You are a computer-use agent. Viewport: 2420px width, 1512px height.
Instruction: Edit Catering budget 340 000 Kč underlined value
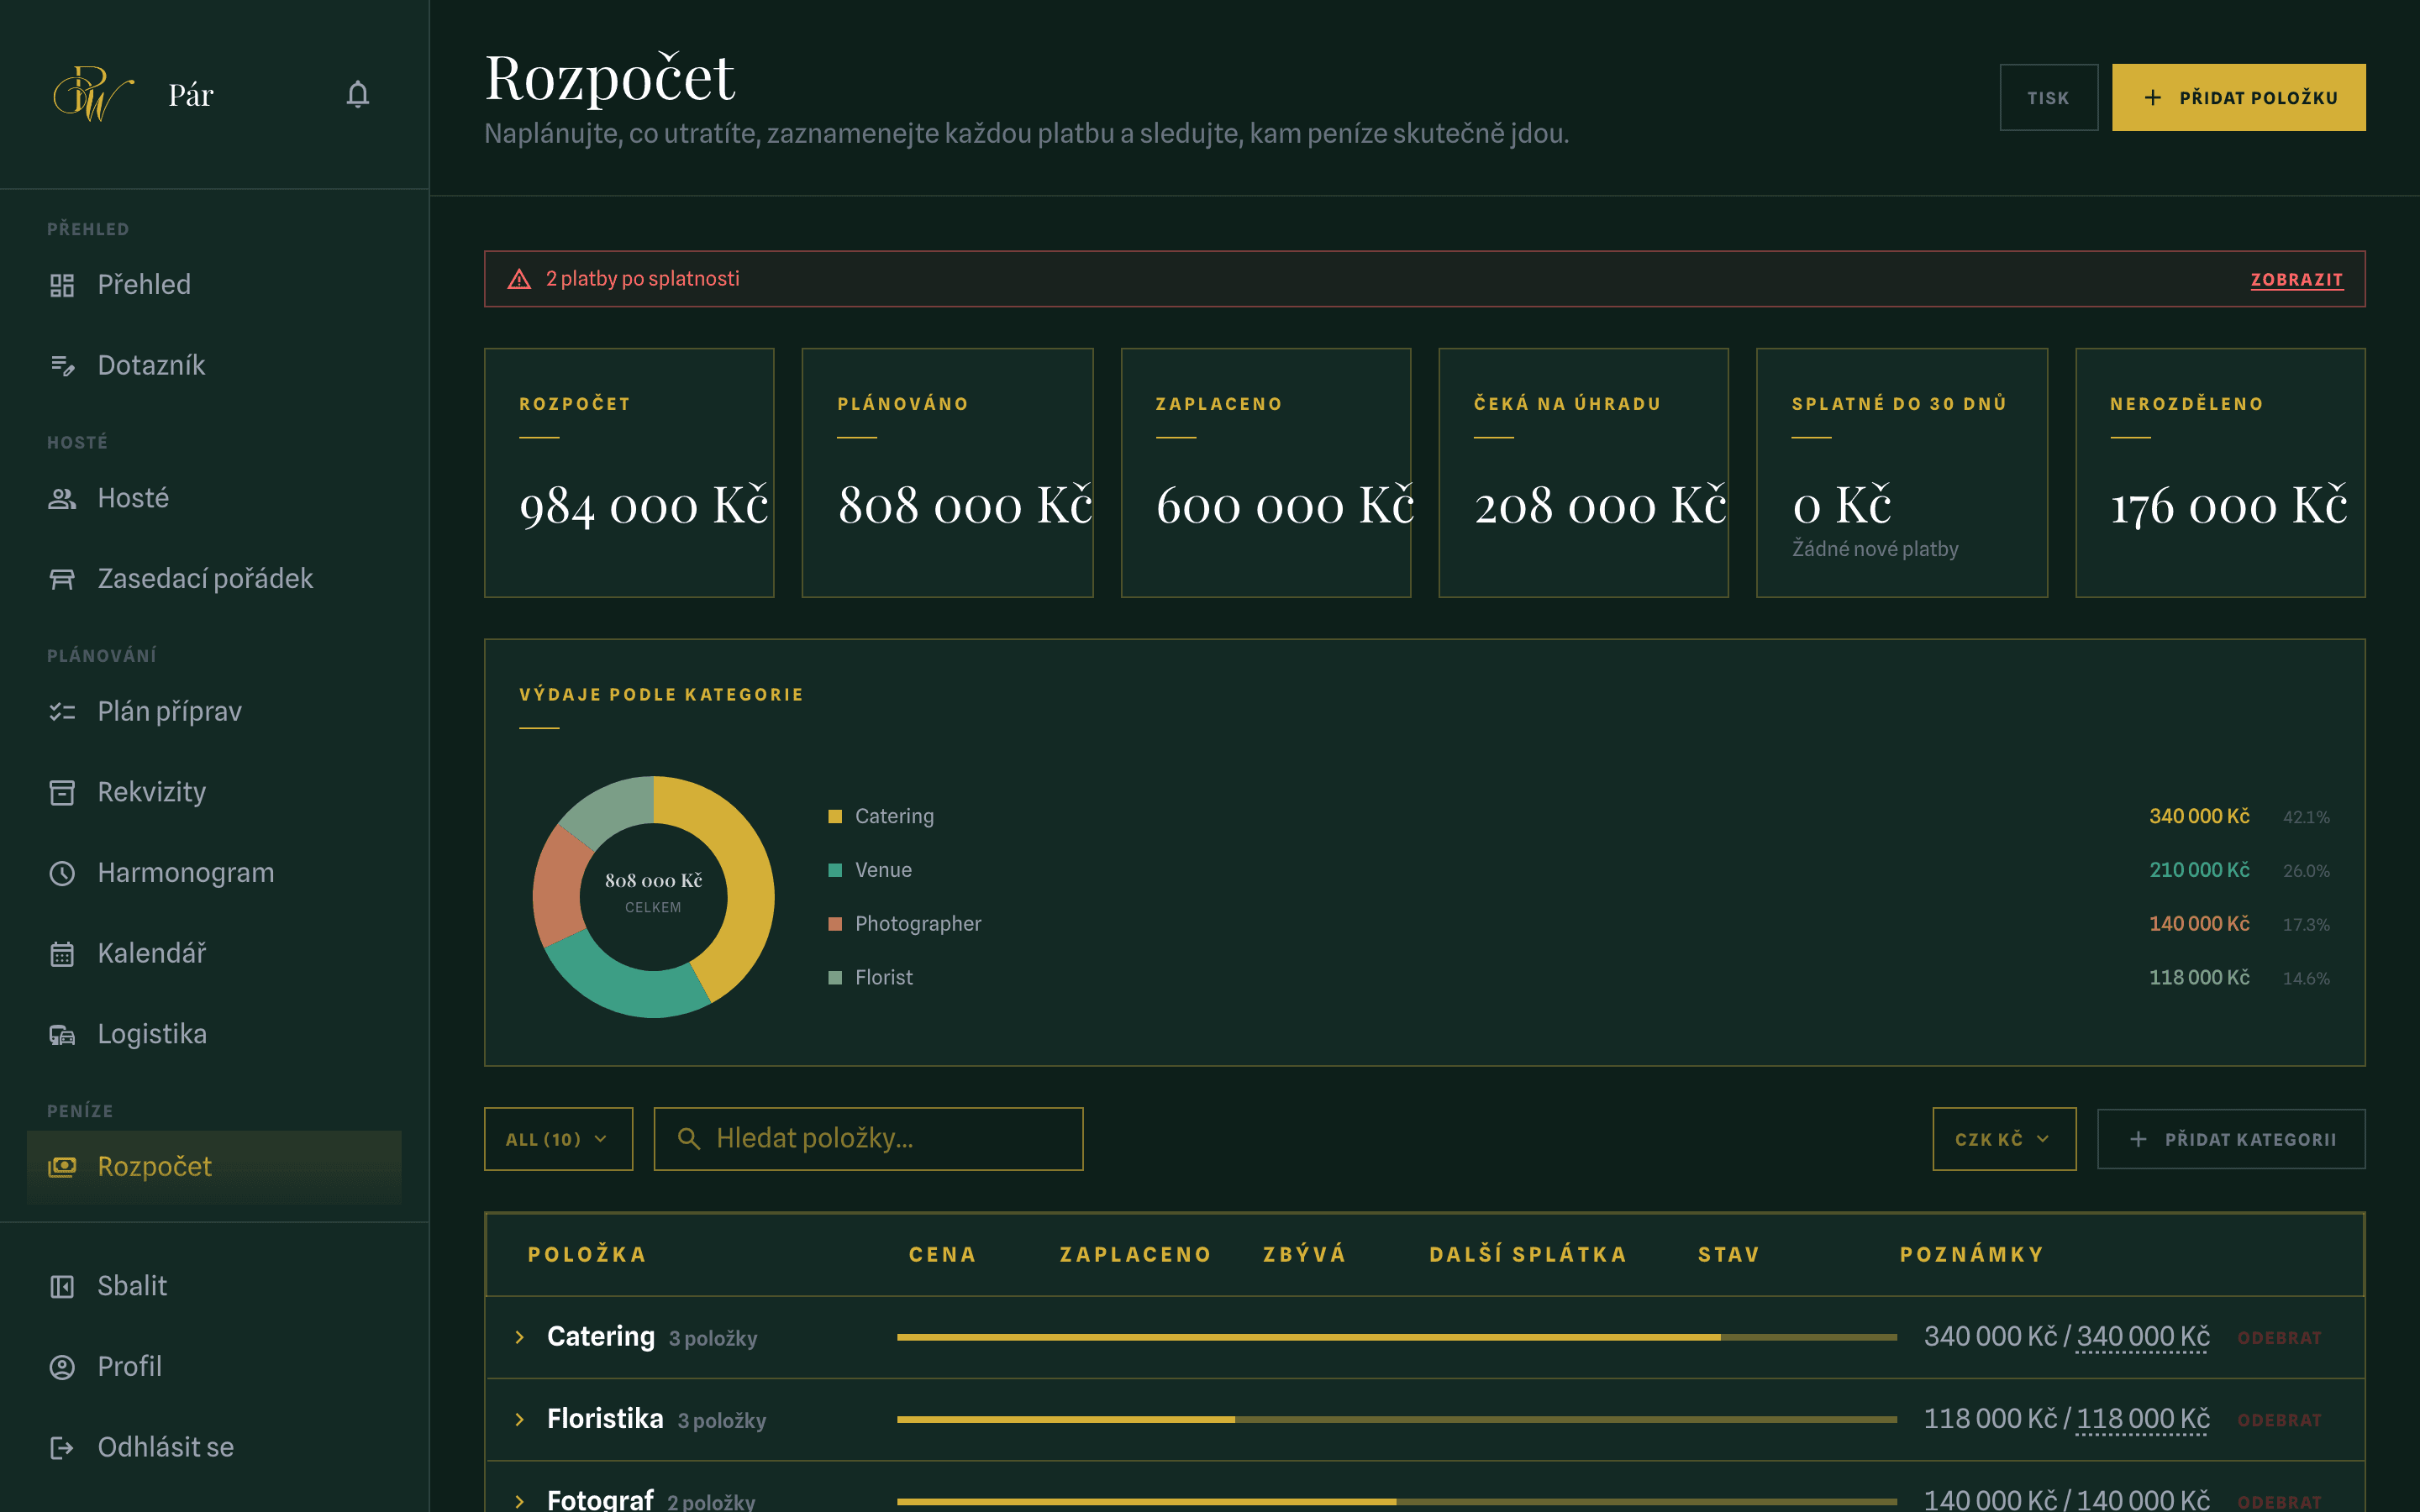tap(2142, 1337)
